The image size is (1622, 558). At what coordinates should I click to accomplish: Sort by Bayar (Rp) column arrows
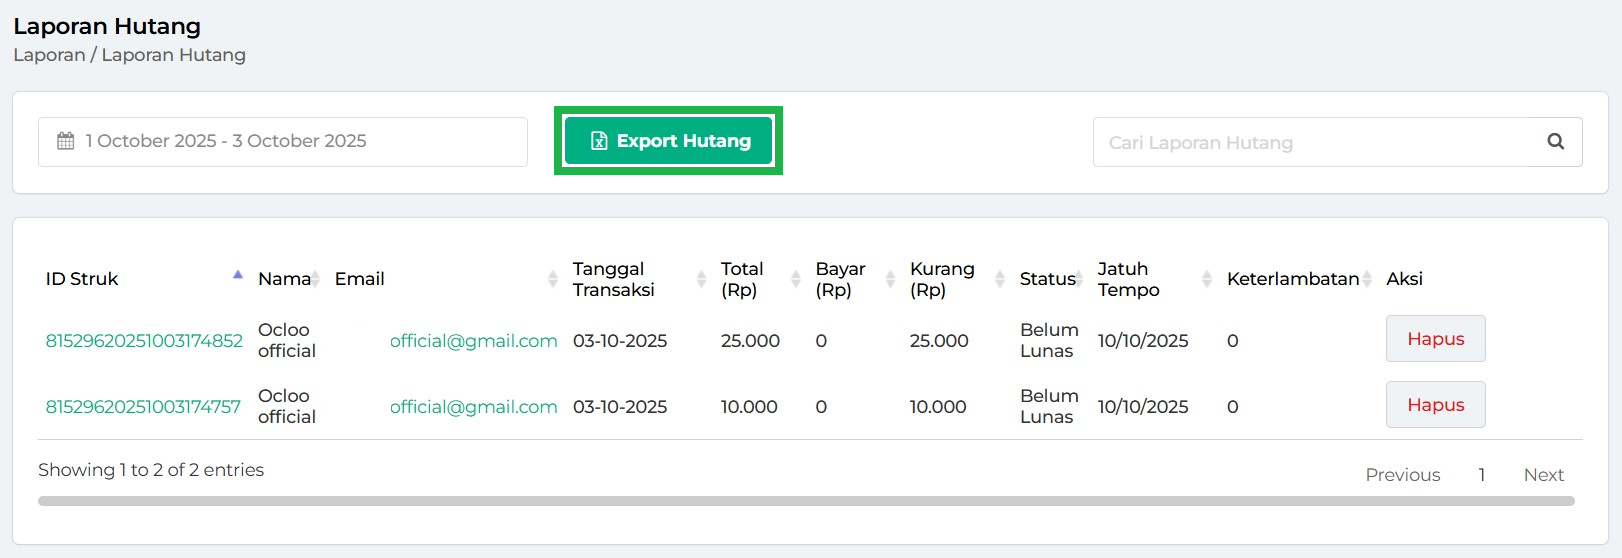[x=890, y=279]
